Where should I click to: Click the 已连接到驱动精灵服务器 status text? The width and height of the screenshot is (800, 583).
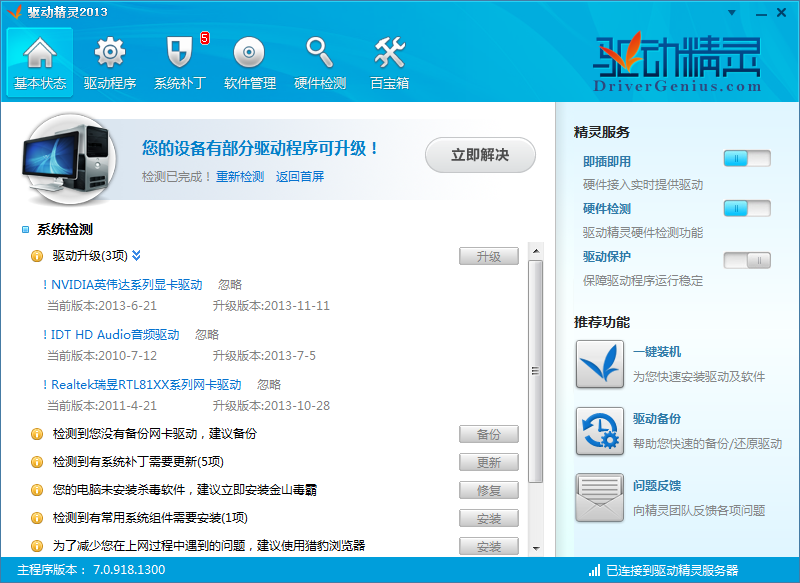tap(672, 570)
